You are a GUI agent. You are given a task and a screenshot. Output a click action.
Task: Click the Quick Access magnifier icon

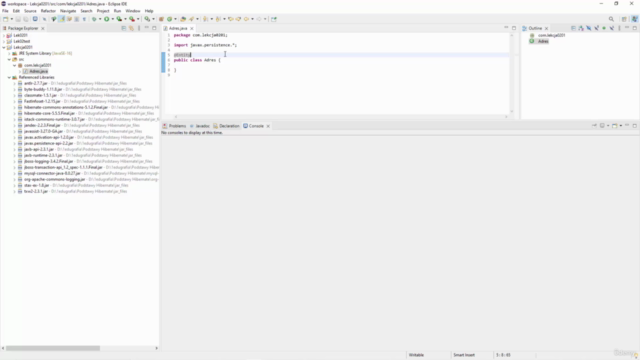611,19
